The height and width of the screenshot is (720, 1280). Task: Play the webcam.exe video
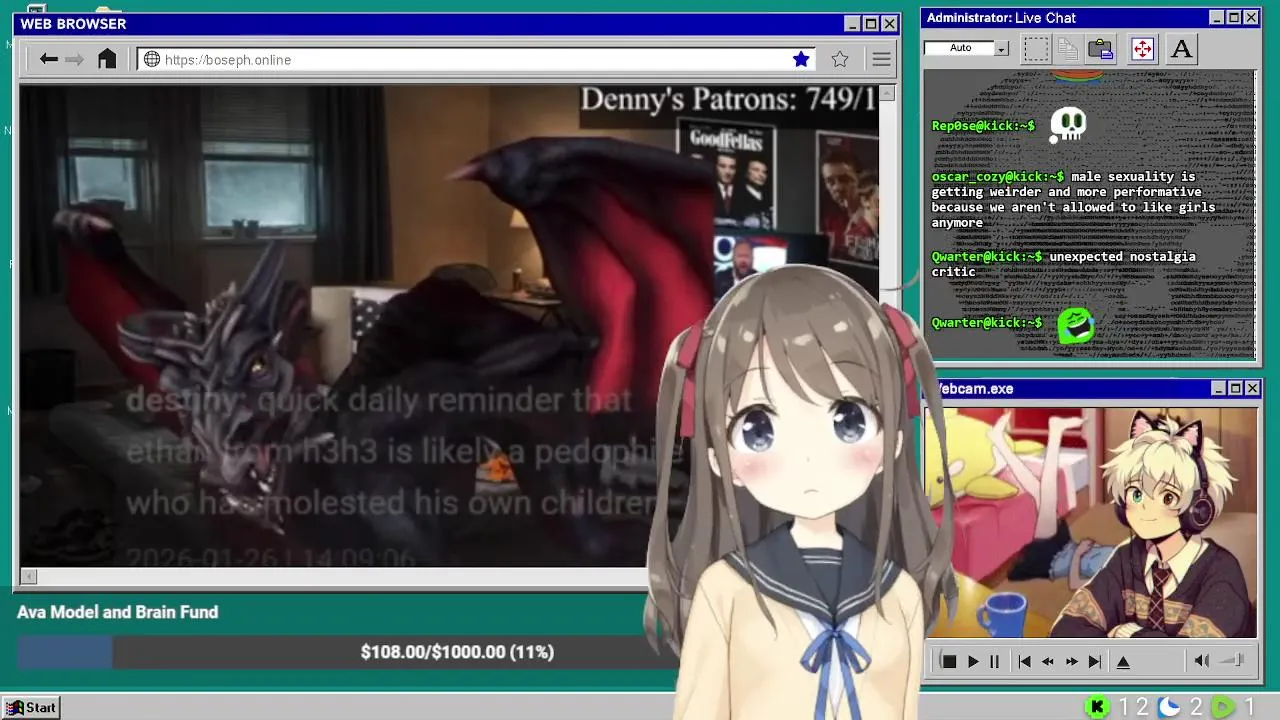[x=972, y=661]
